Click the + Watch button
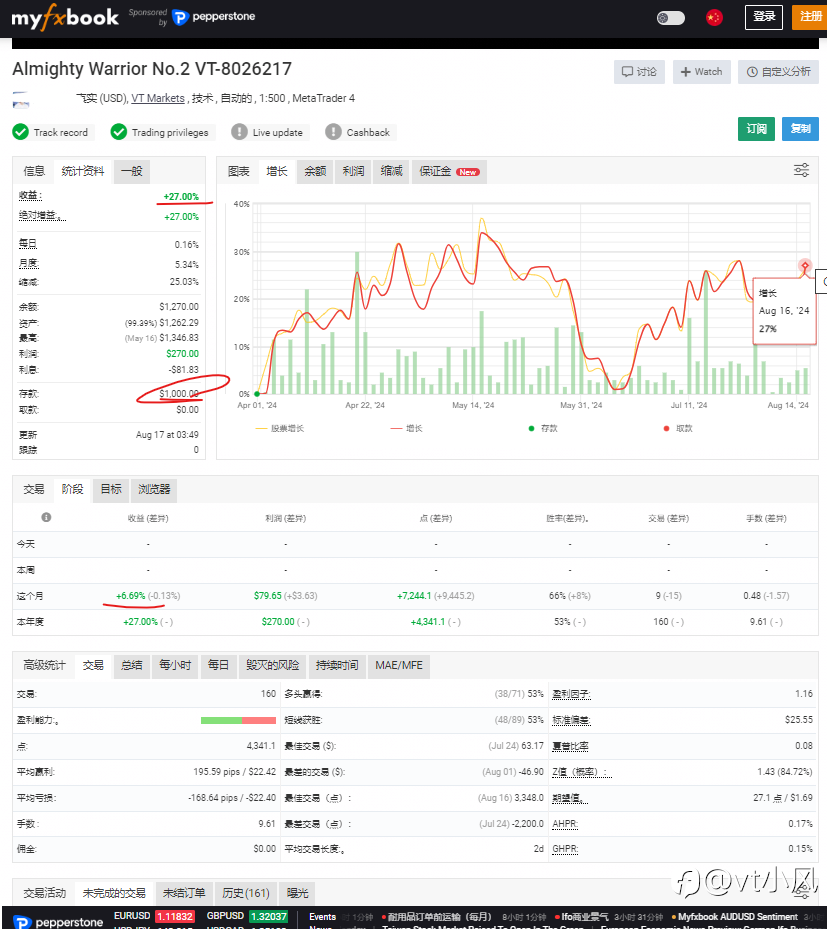Screen dimensions: 827x929 coord(701,72)
